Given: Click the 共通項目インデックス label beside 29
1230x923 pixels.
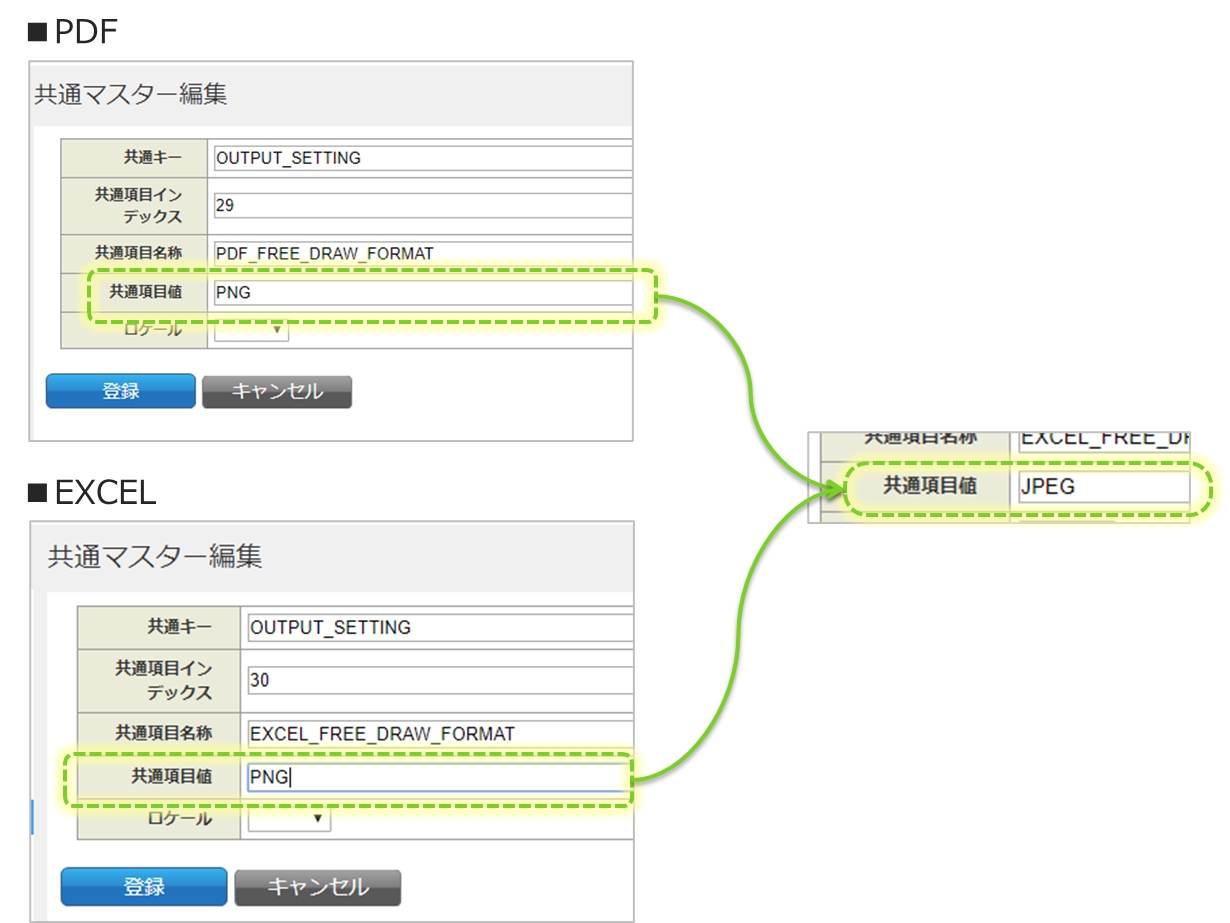Looking at the screenshot, I should pyautogui.click(x=138, y=204).
